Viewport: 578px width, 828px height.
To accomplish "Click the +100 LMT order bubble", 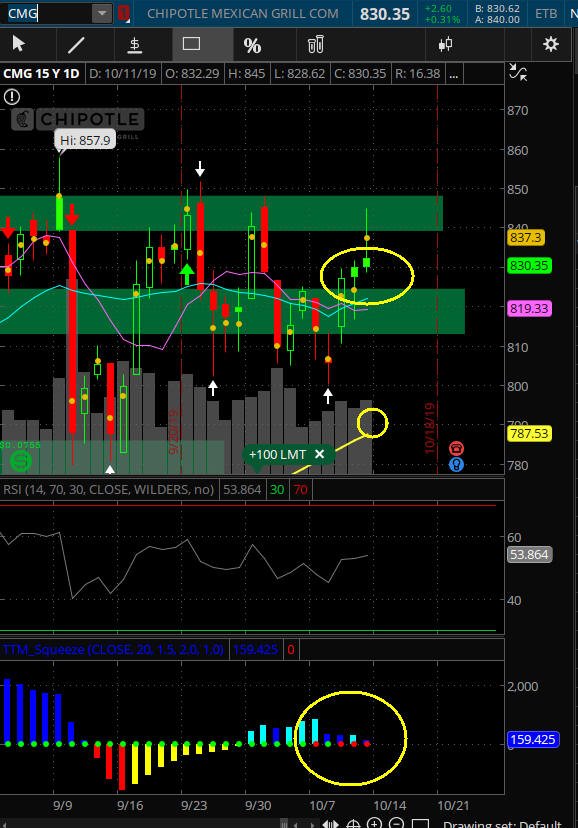I will click(x=277, y=455).
